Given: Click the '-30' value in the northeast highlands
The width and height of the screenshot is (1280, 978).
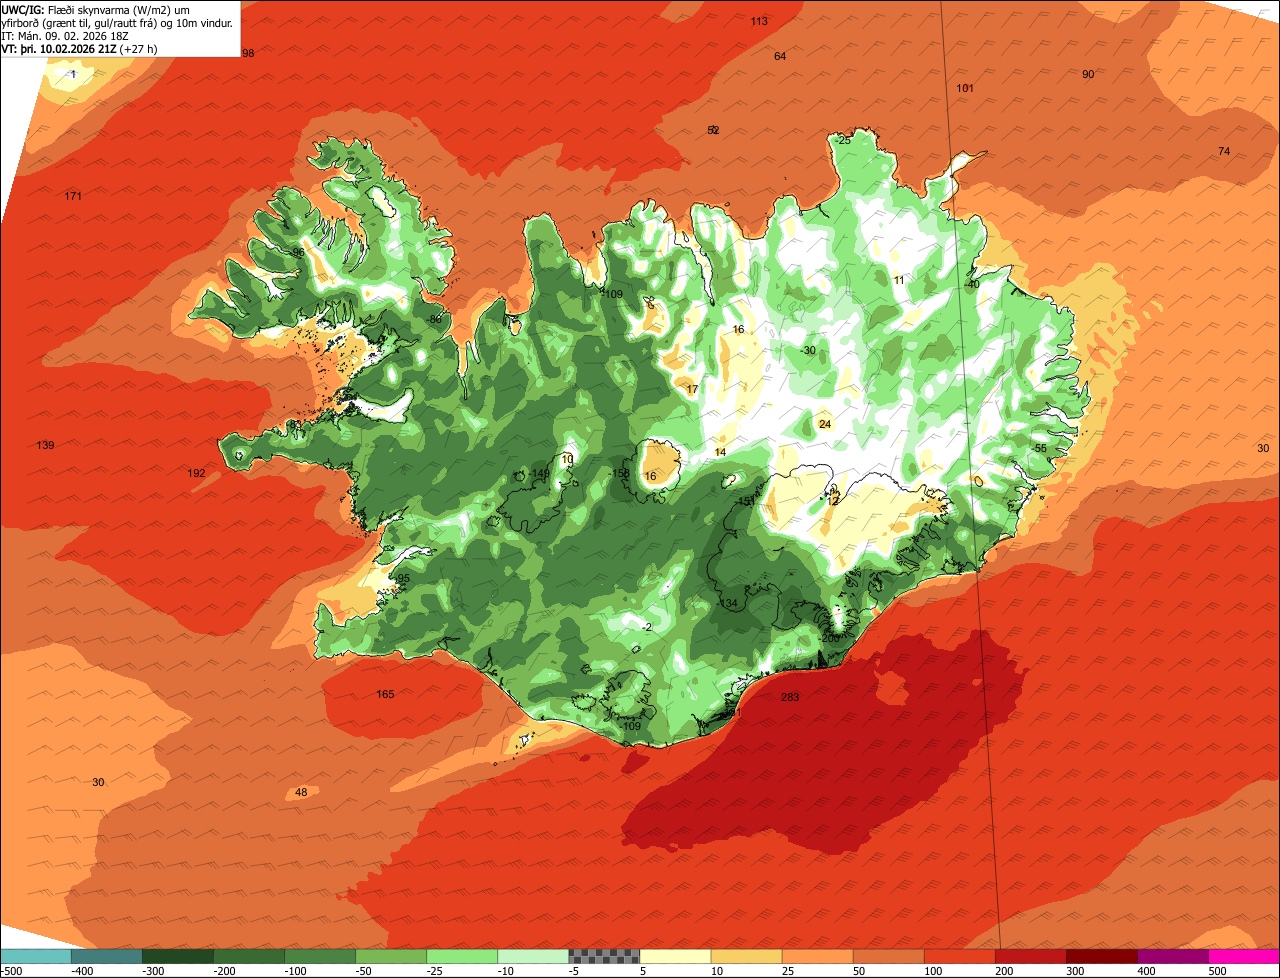Looking at the screenshot, I should coord(808,350).
